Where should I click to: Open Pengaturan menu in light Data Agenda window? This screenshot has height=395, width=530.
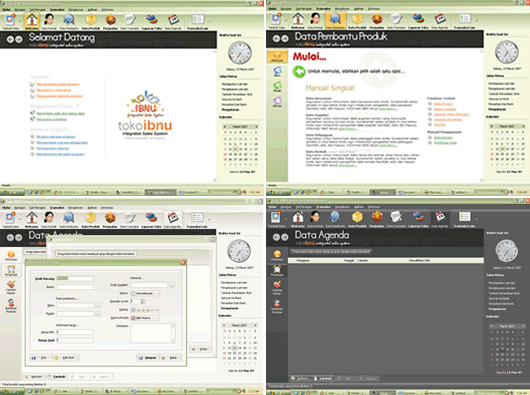coord(75,208)
